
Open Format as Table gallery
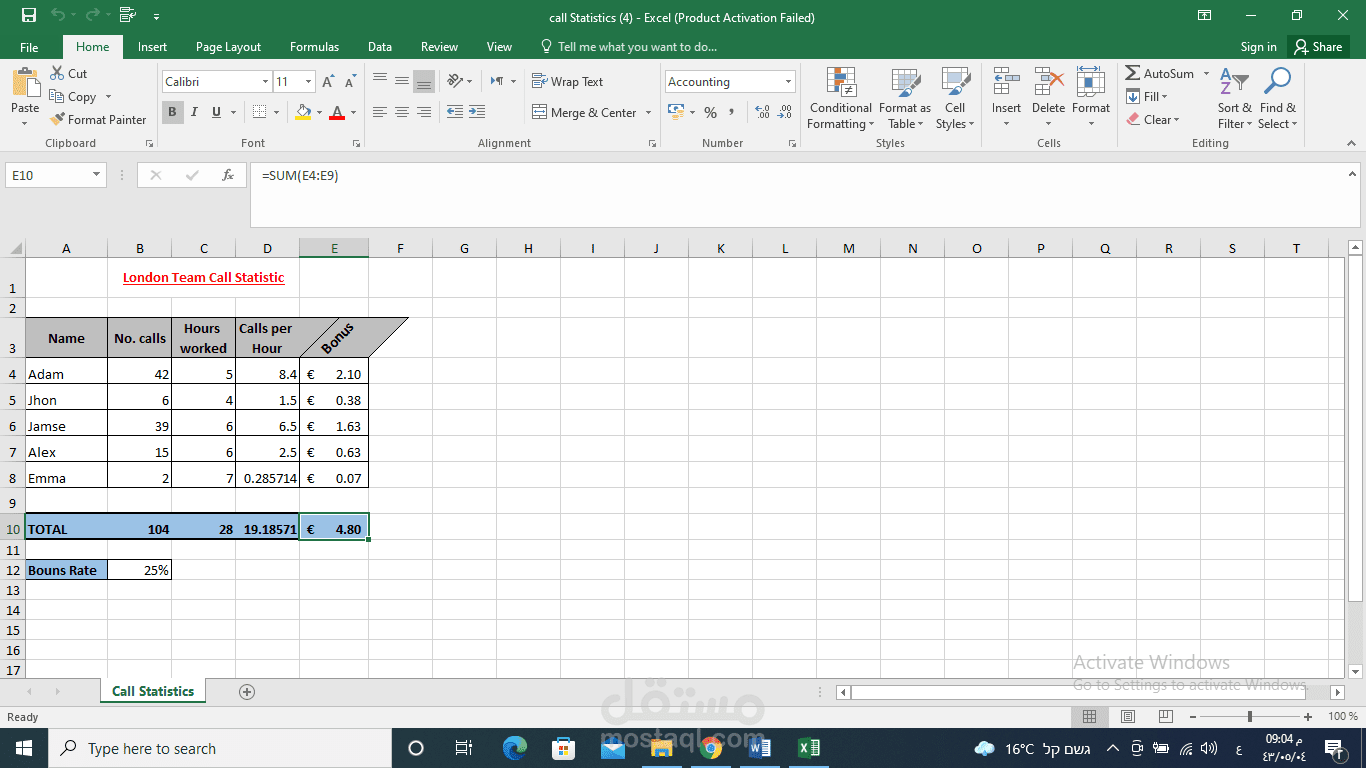click(905, 99)
